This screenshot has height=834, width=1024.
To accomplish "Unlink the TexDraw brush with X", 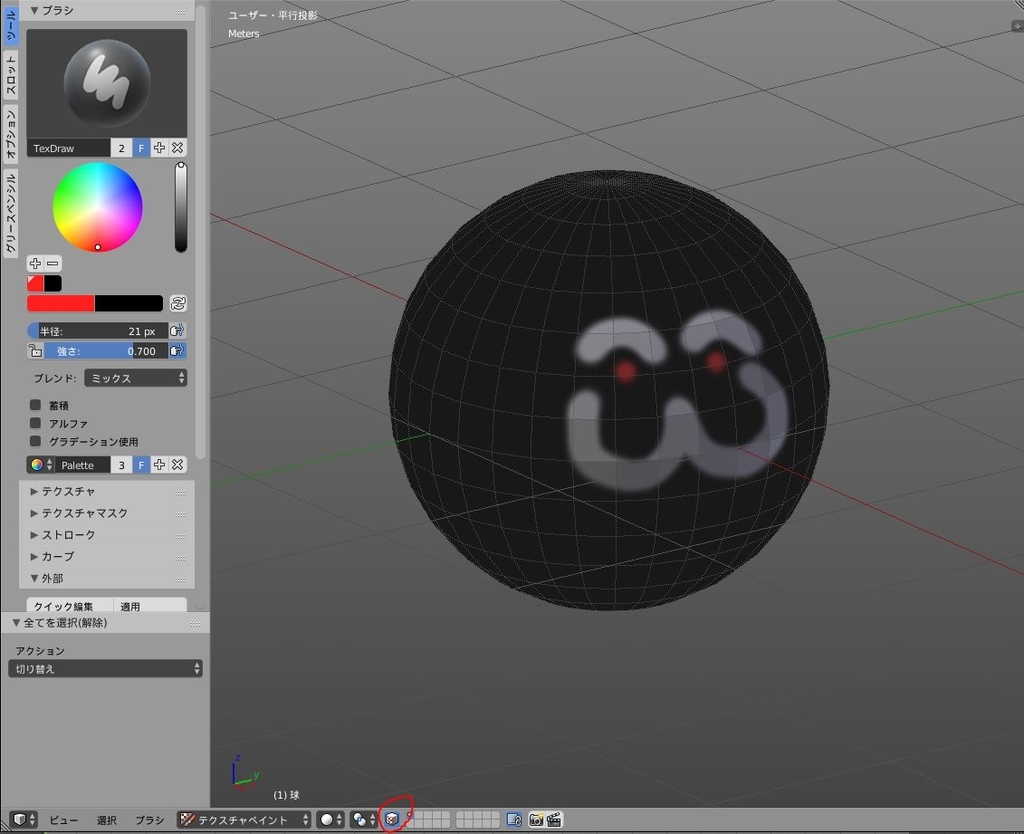I will tap(178, 148).
